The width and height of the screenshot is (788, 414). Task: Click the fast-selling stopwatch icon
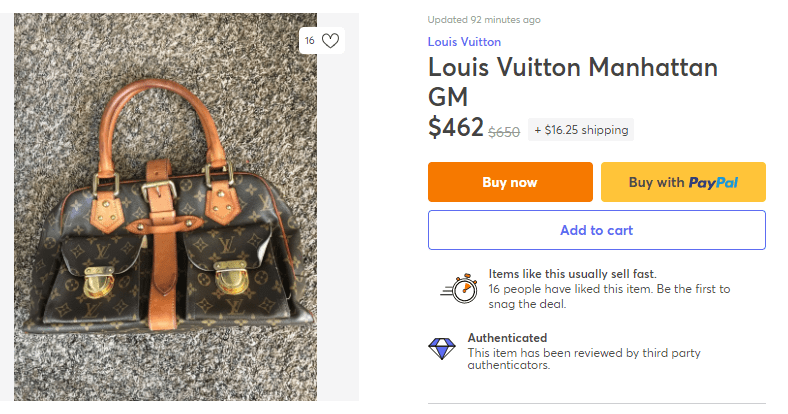coord(461,288)
